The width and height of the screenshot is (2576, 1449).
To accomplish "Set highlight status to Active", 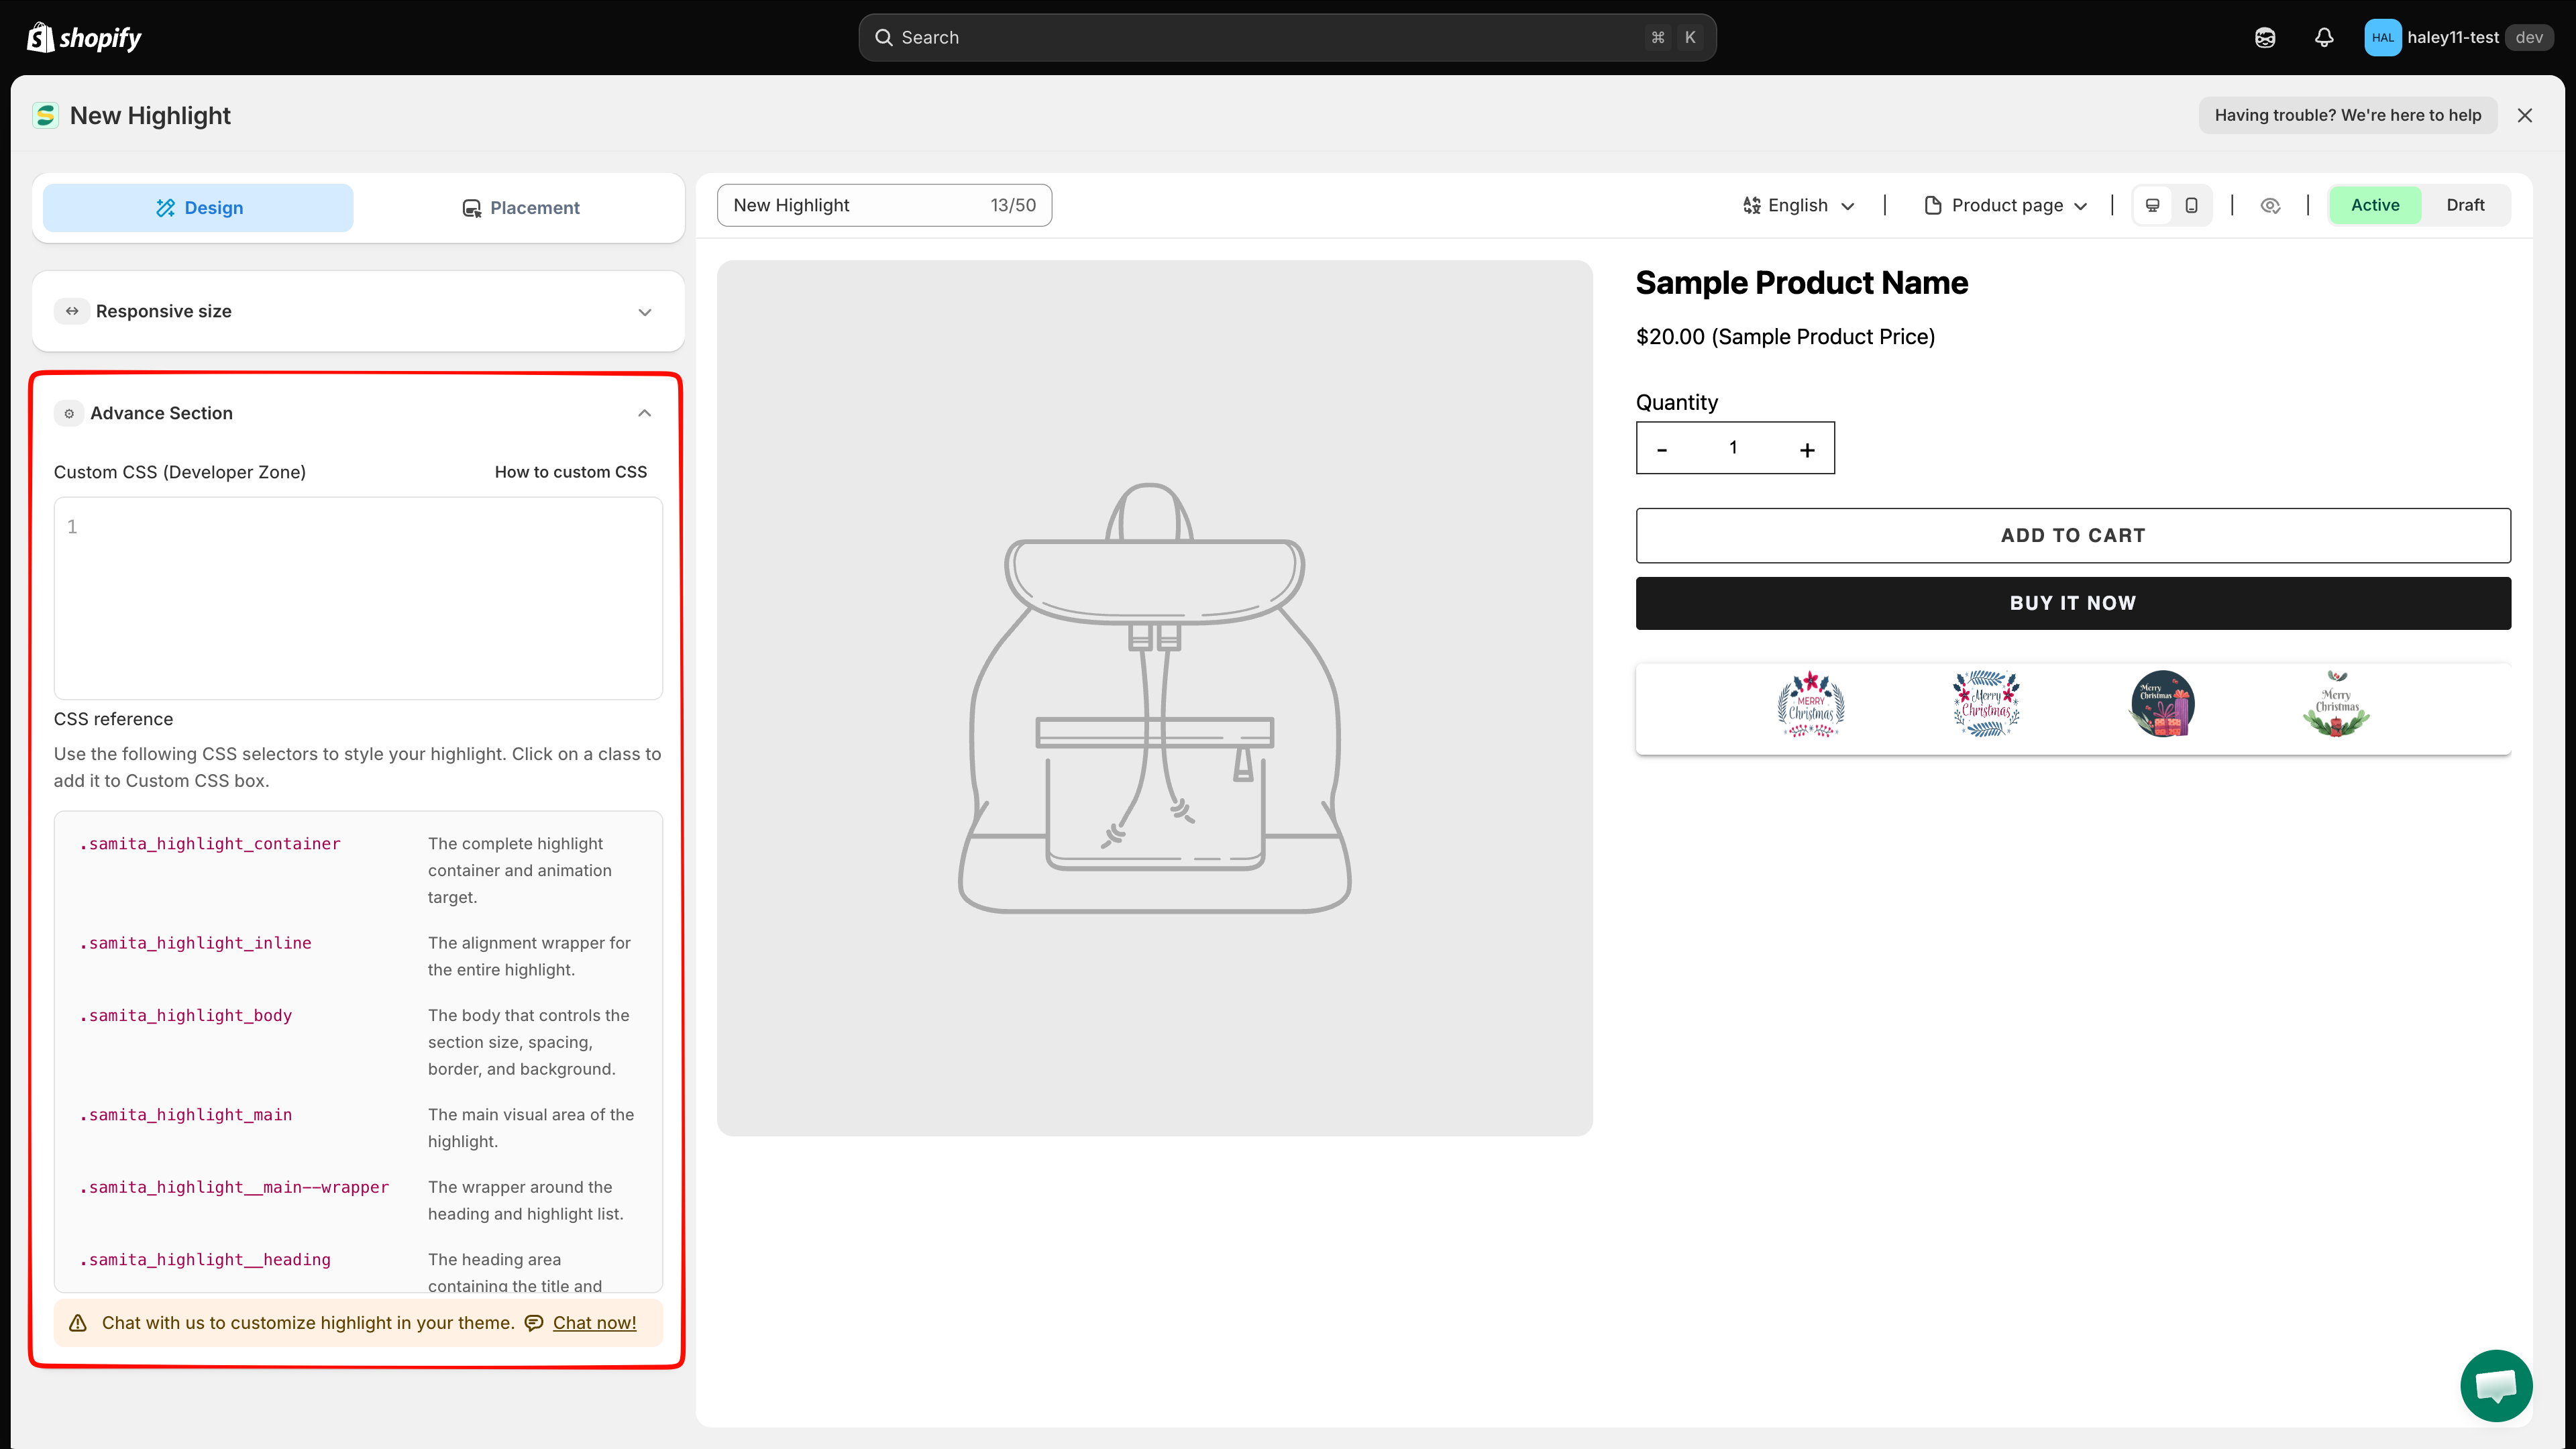I will (2375, 205).
